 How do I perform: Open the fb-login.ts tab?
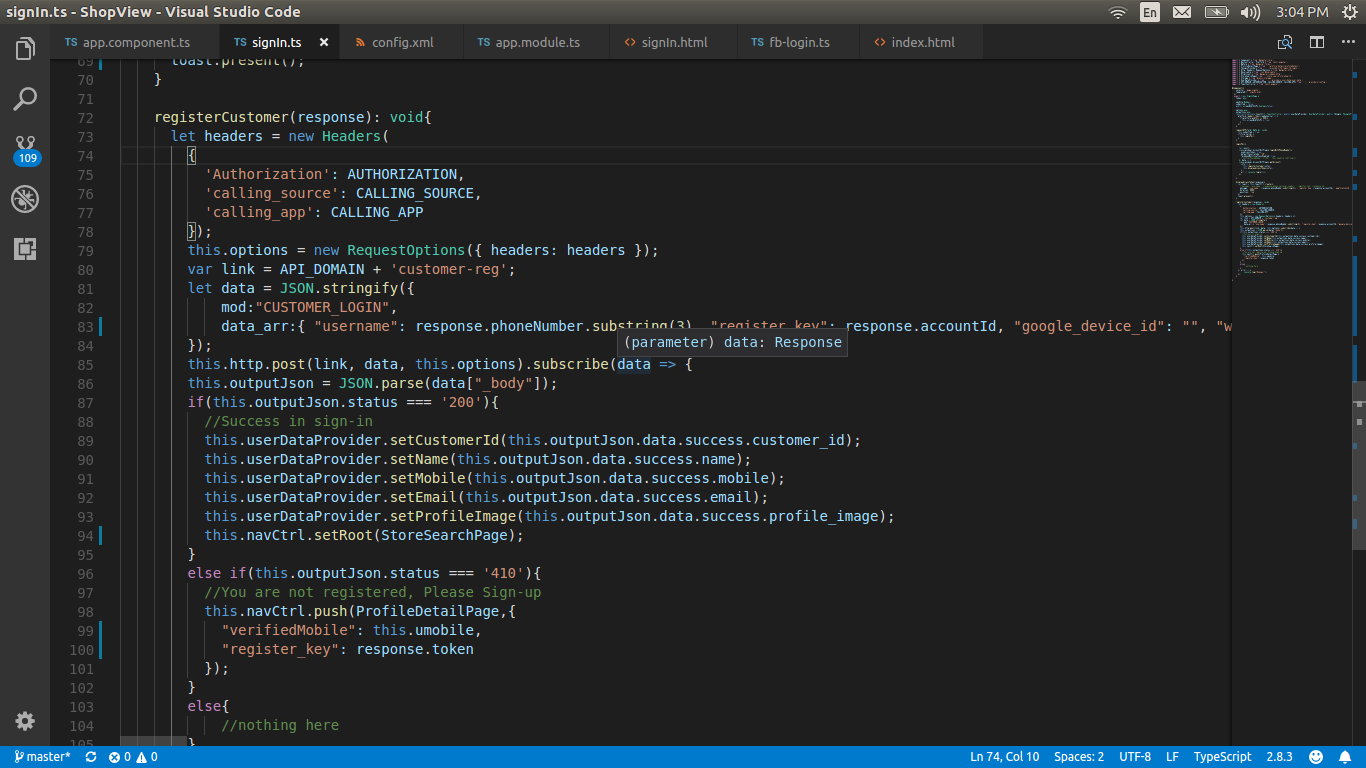point(798,43)
